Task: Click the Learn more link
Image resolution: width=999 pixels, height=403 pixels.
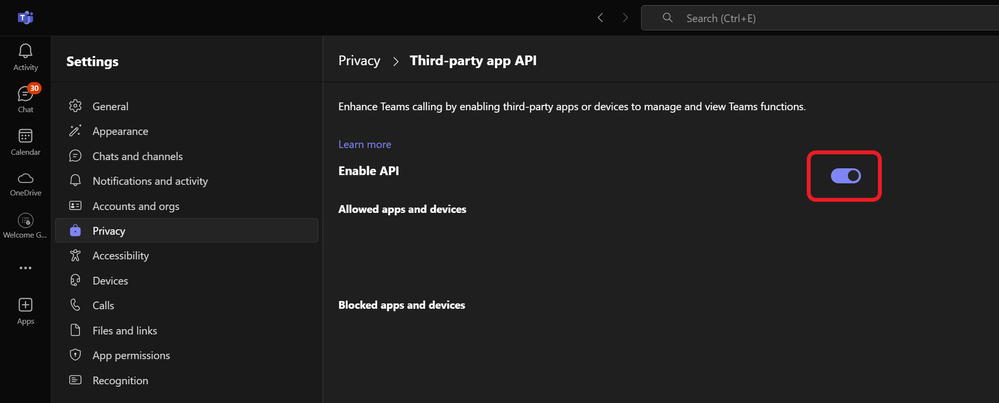Action: tap(364, 145)
